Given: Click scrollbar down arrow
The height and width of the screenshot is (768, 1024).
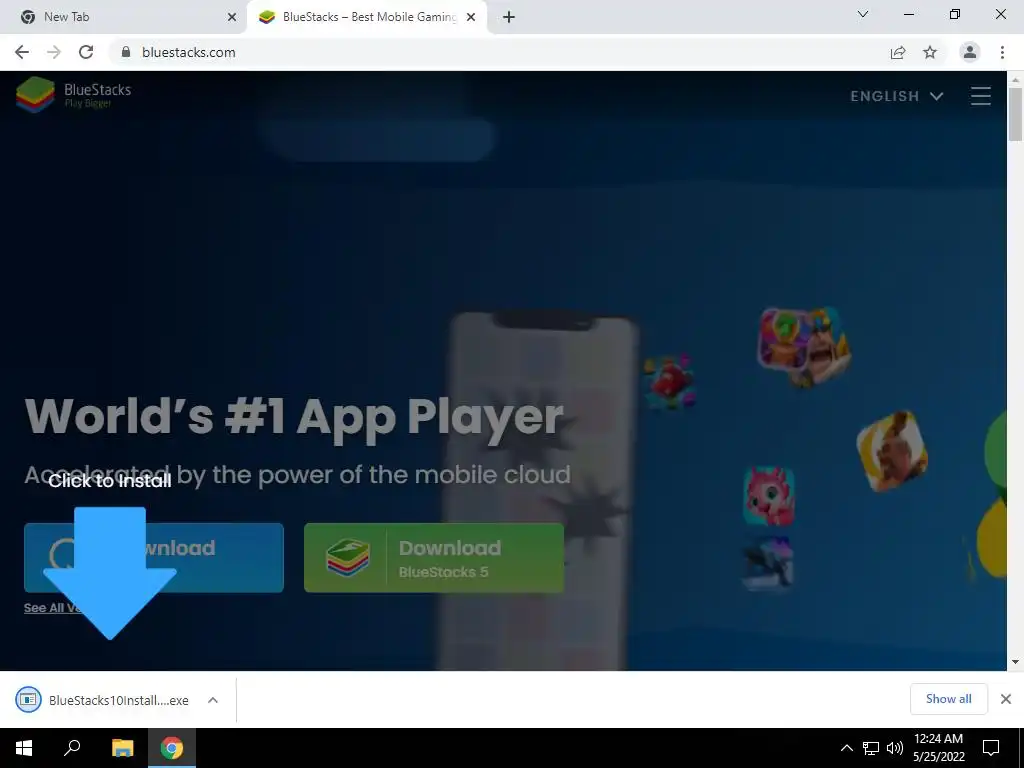Looking at the screenshot, I should pyautogui.click(x=1015, y=662).
